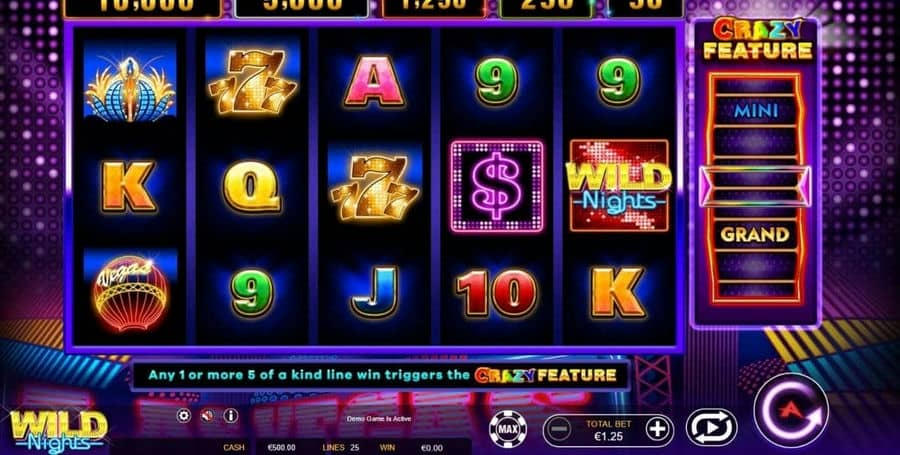Select the Wild Nights wild symbol

click(x=619, y=185)
